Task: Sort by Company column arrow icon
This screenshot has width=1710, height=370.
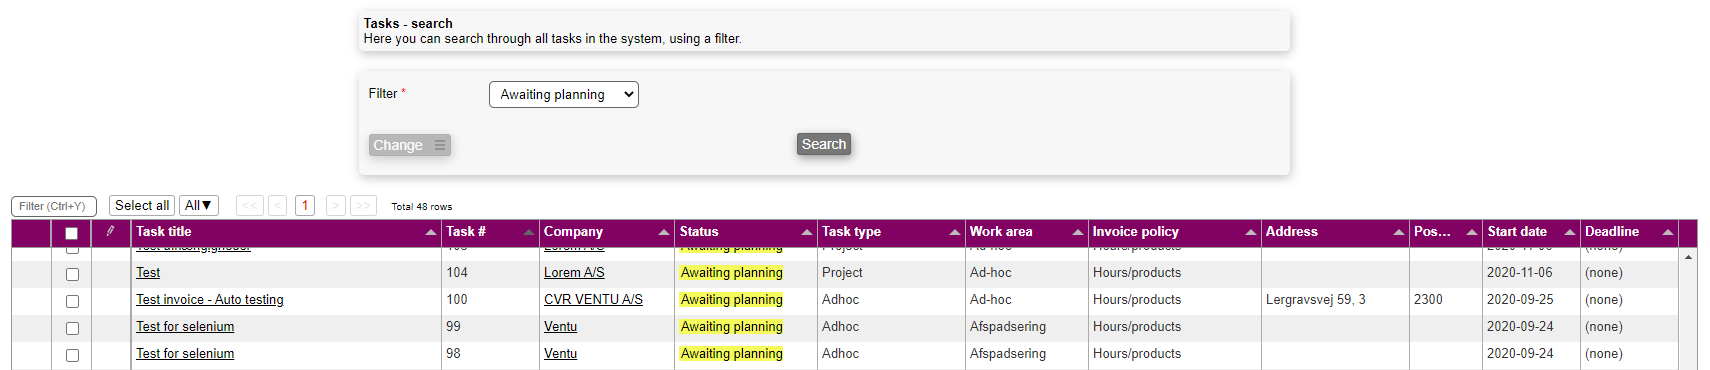Action: 664,232
